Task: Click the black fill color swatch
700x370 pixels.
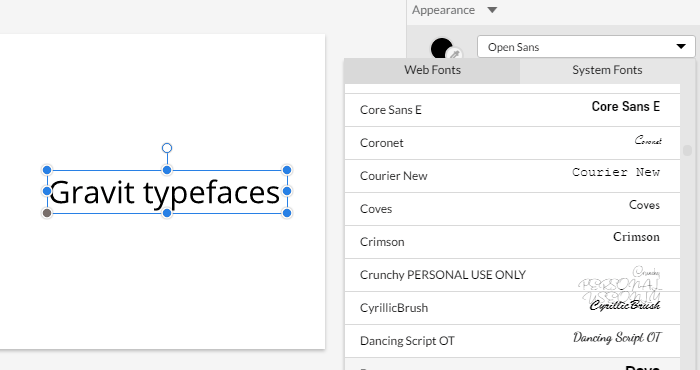Action: coord(442,48)
